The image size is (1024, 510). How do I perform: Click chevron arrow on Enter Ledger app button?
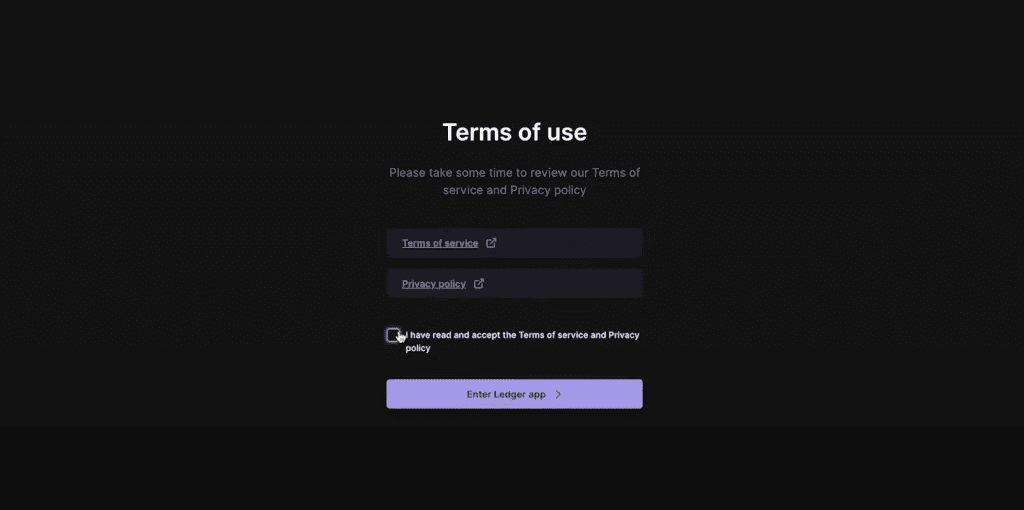[x=558, y=394]
